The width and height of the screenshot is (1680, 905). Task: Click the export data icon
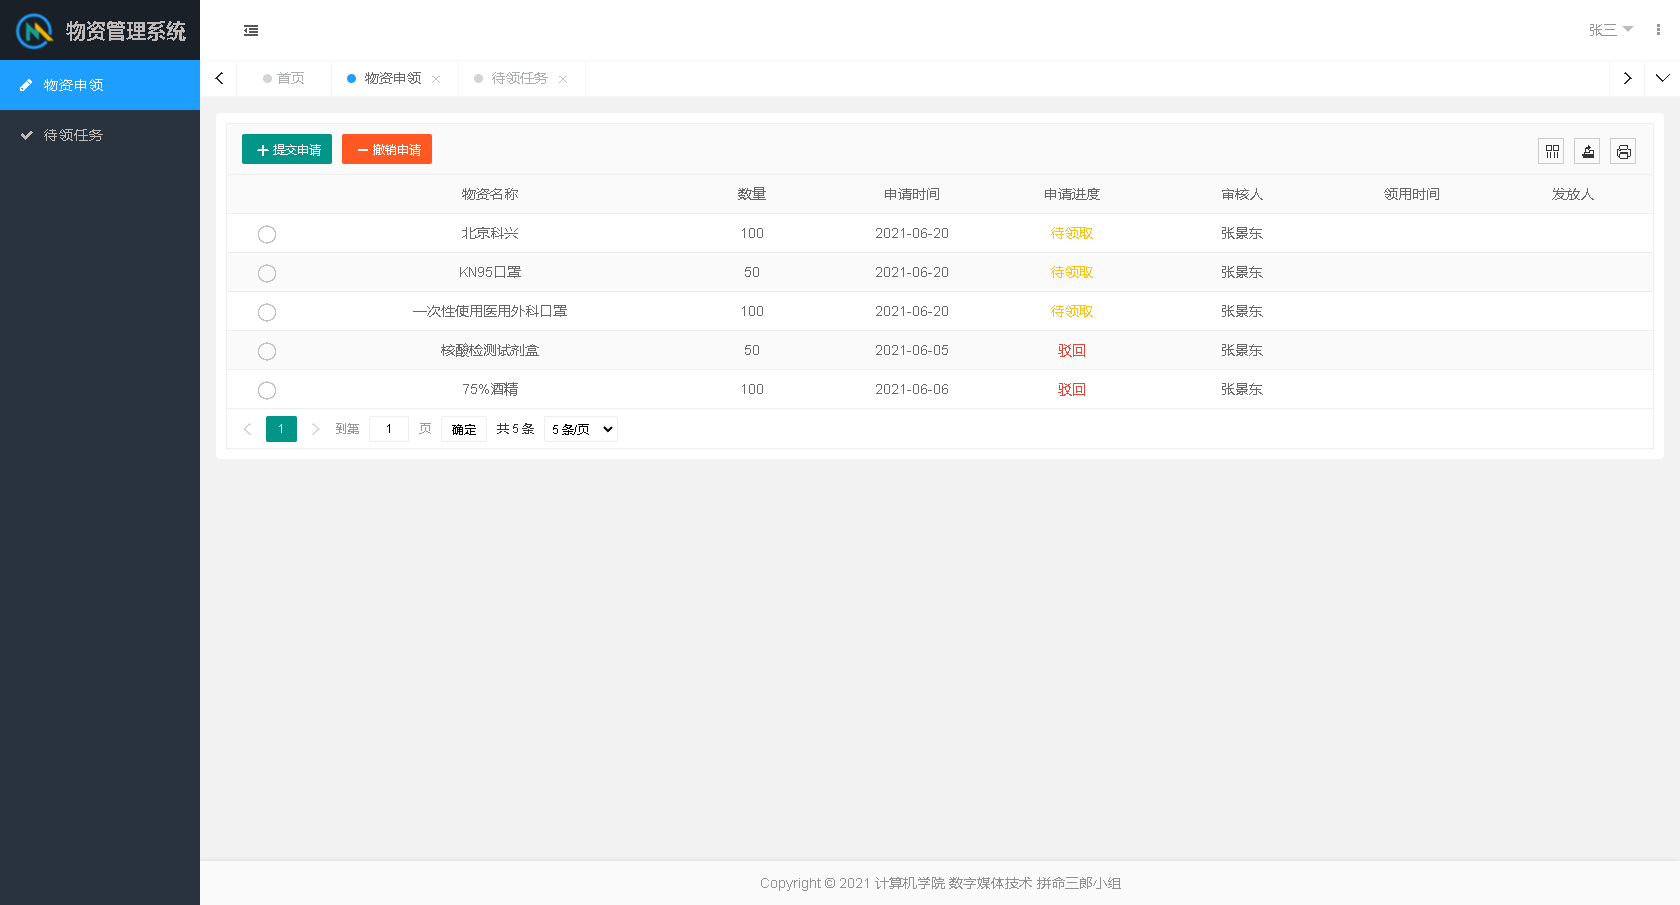(x=1587, y=151)
